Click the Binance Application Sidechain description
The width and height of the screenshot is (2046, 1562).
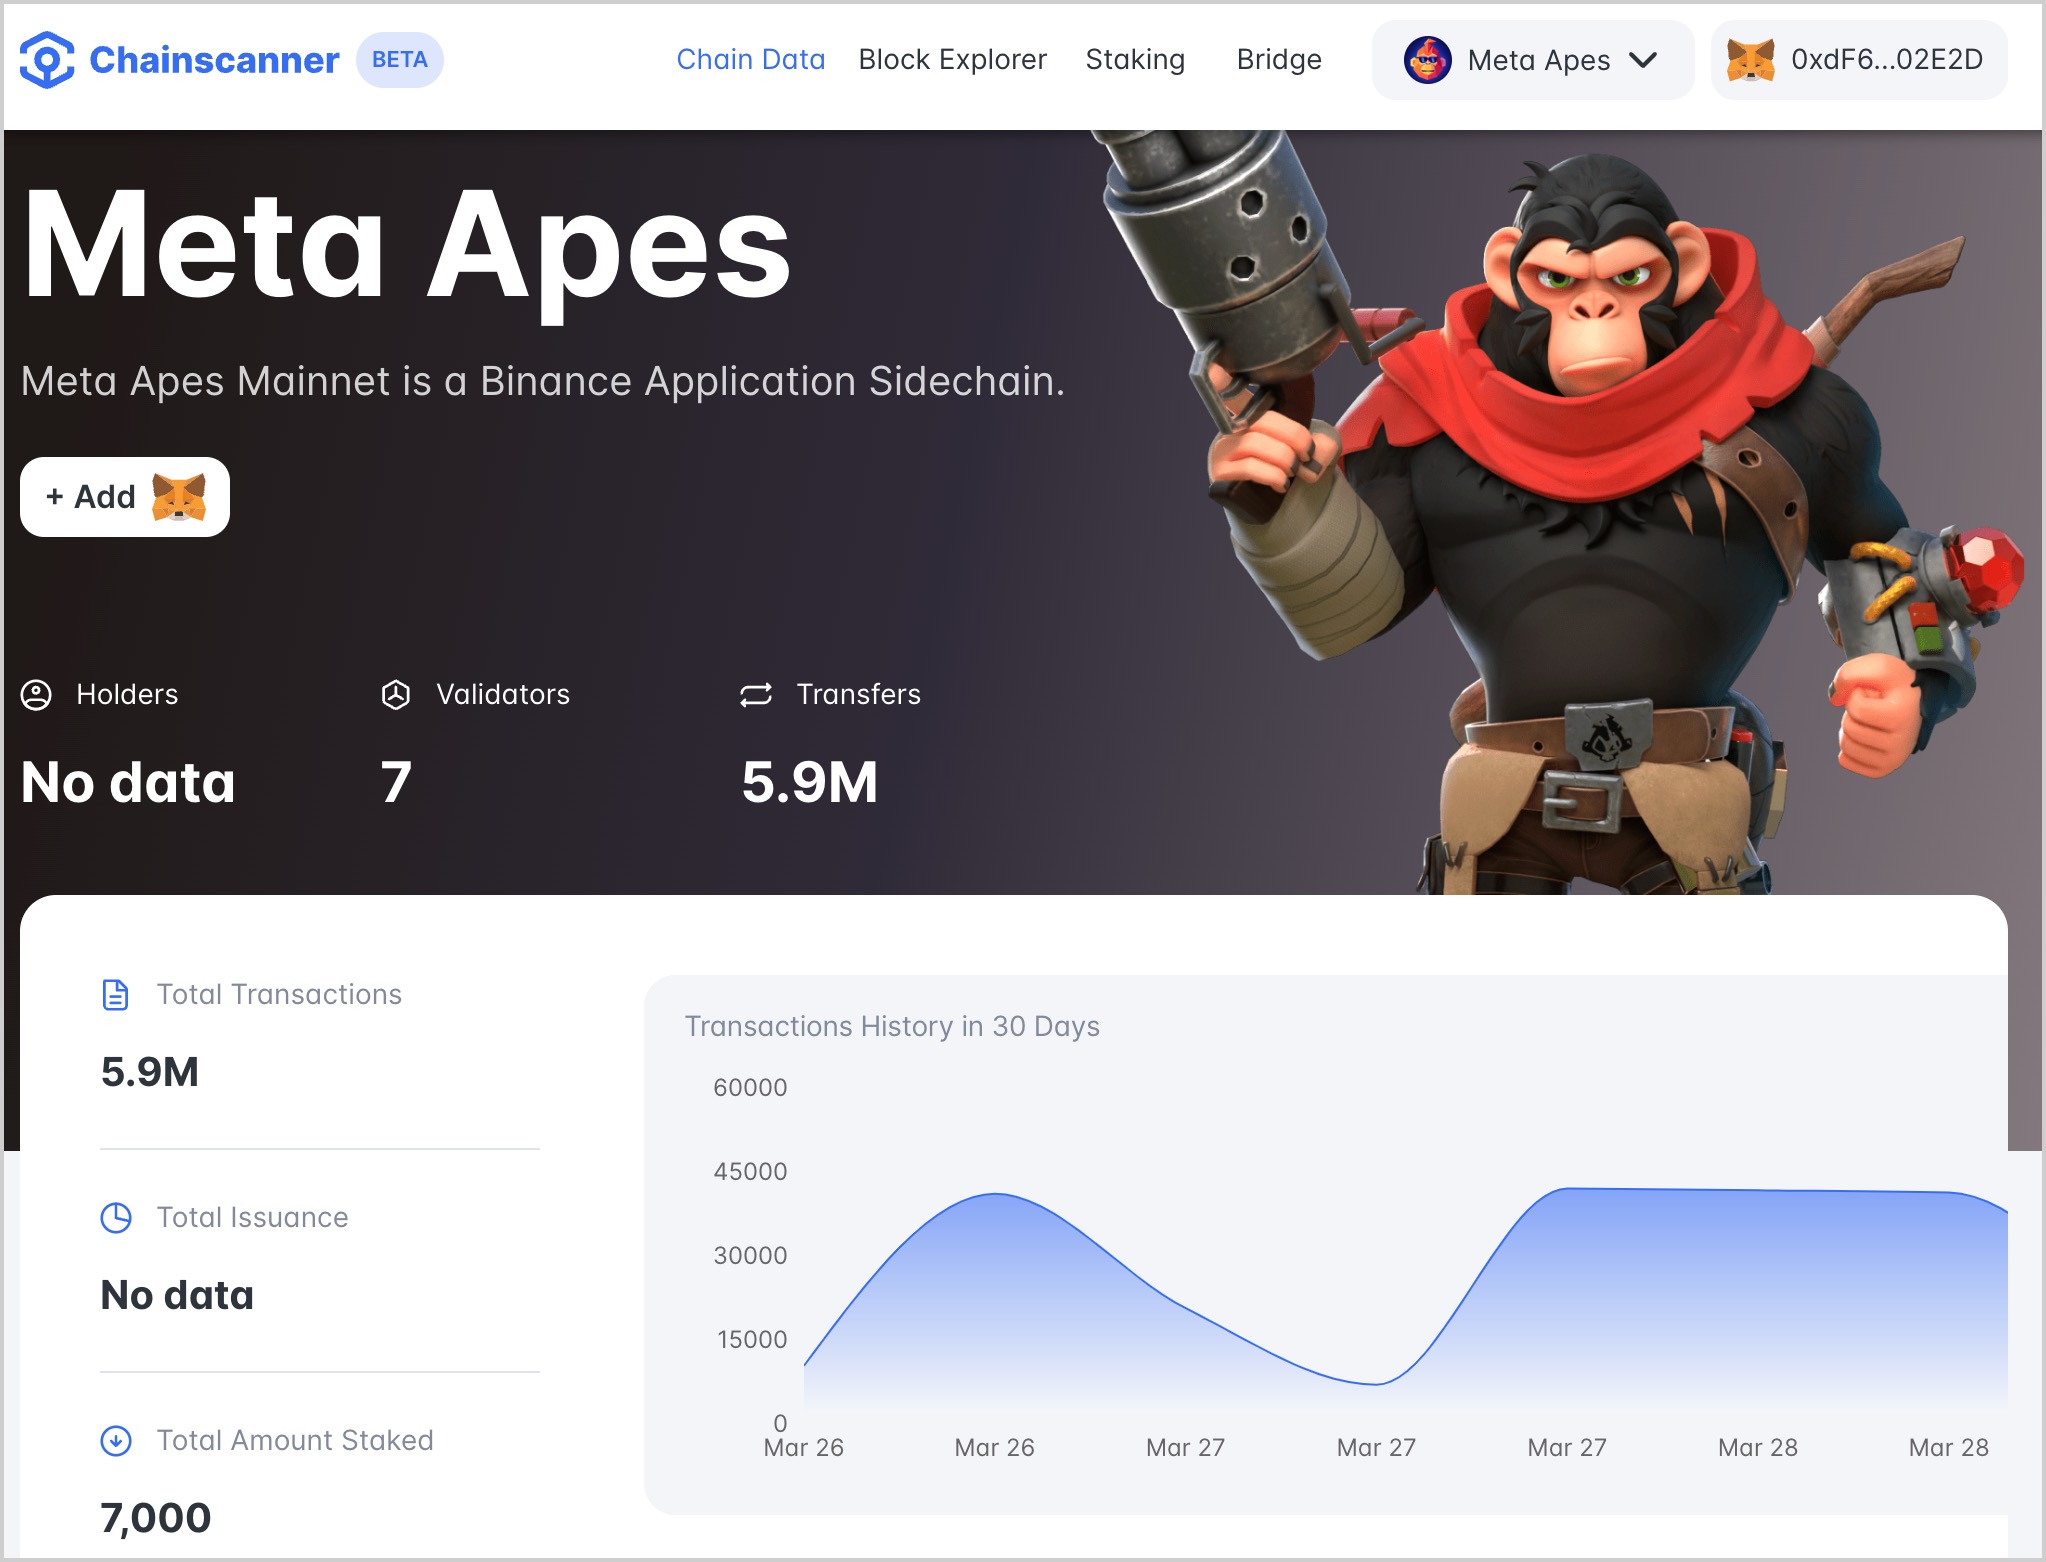pyautogui.click(x=543, y=382)
